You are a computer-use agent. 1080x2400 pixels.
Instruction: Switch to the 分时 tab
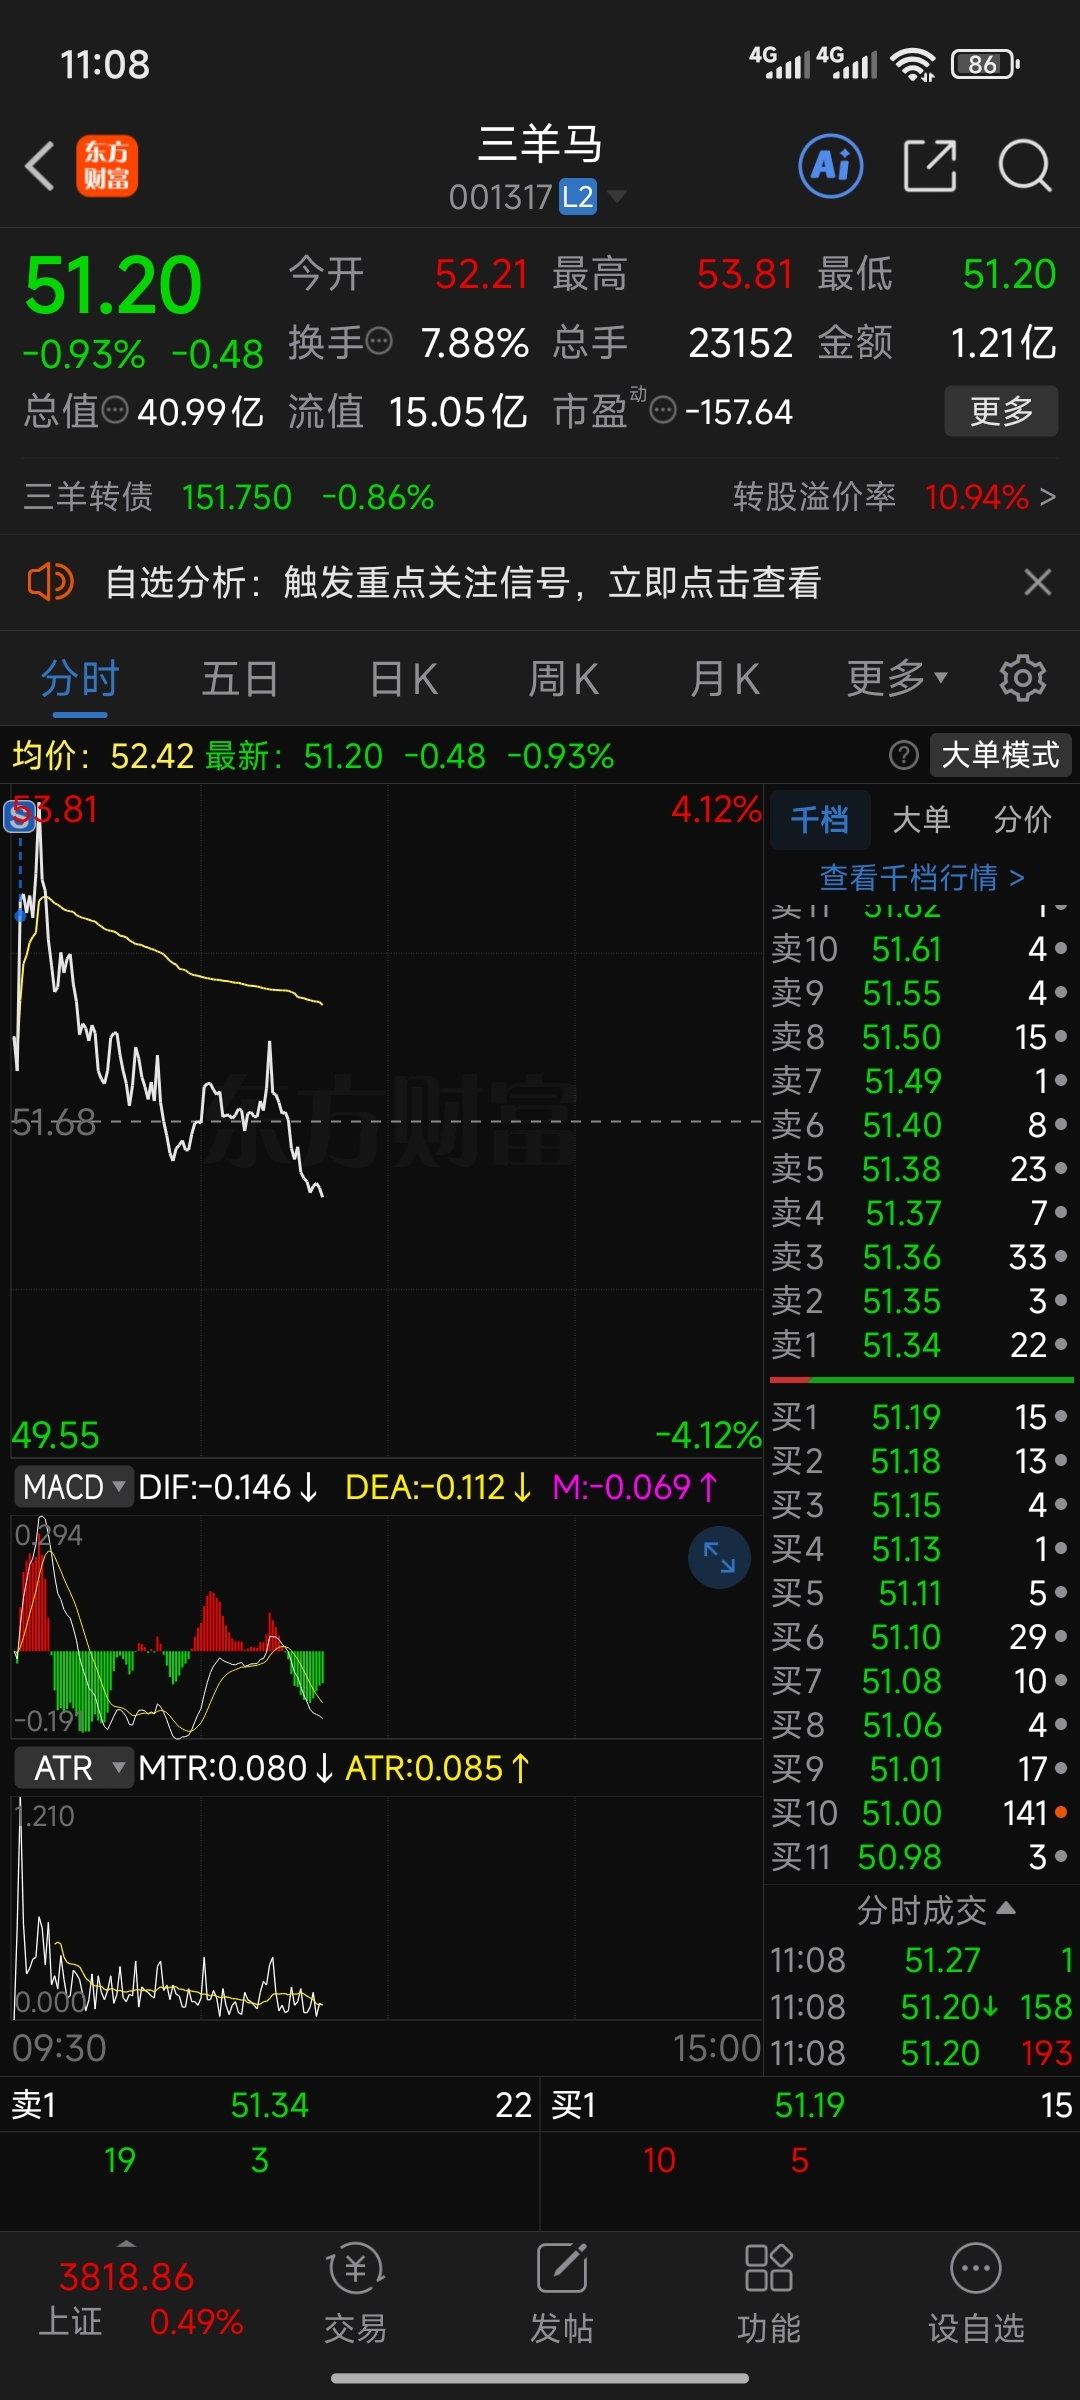point(80,679)
